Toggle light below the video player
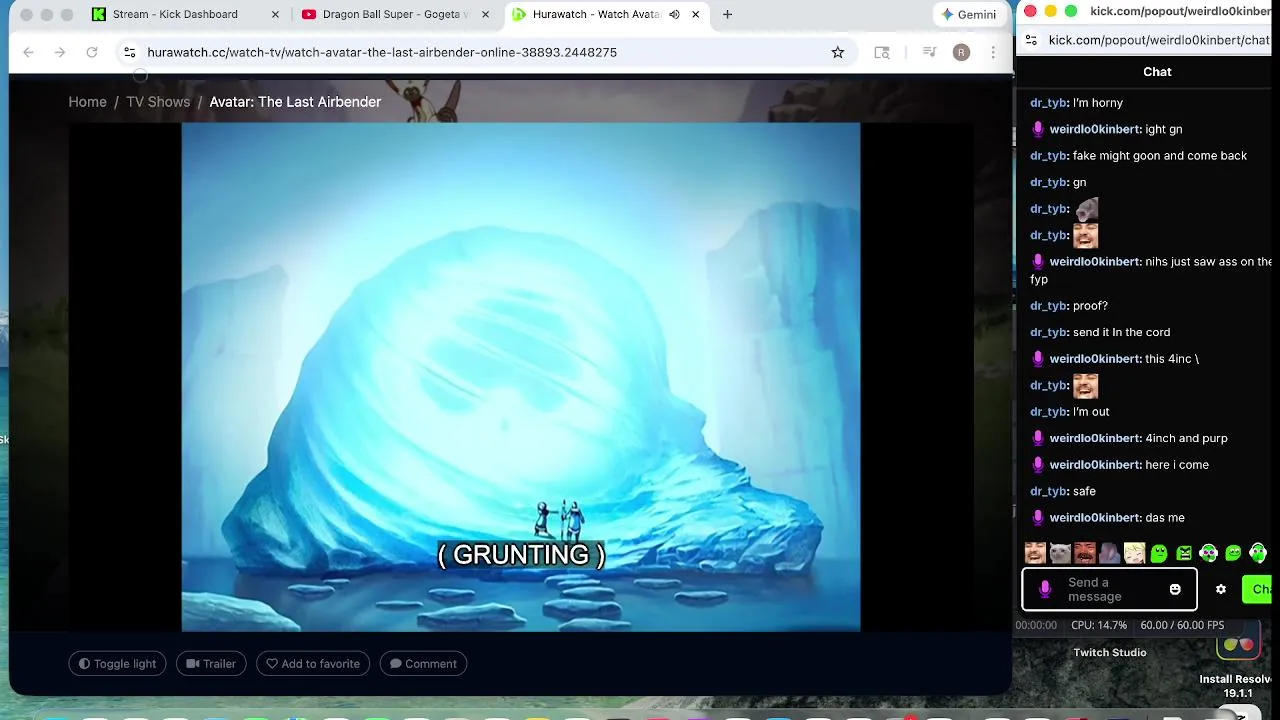This screenshot has height=720, width=1280. (x=117, y=664)
